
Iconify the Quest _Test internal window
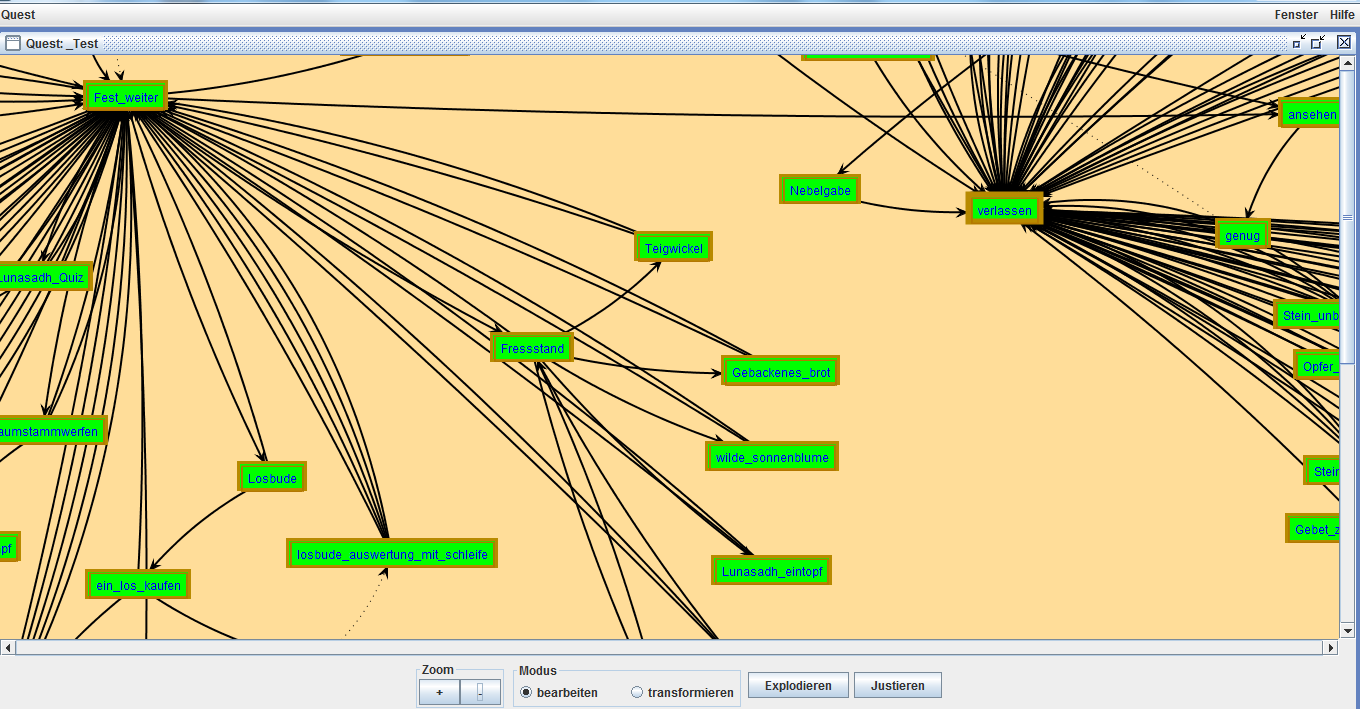1299,42
